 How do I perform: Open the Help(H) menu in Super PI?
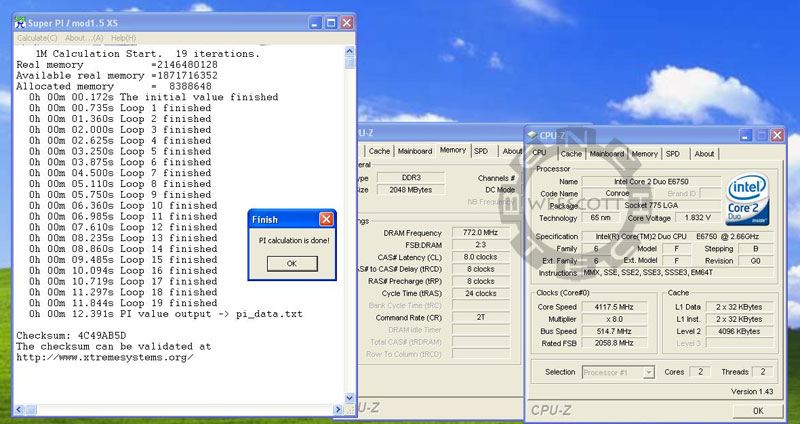123,38
